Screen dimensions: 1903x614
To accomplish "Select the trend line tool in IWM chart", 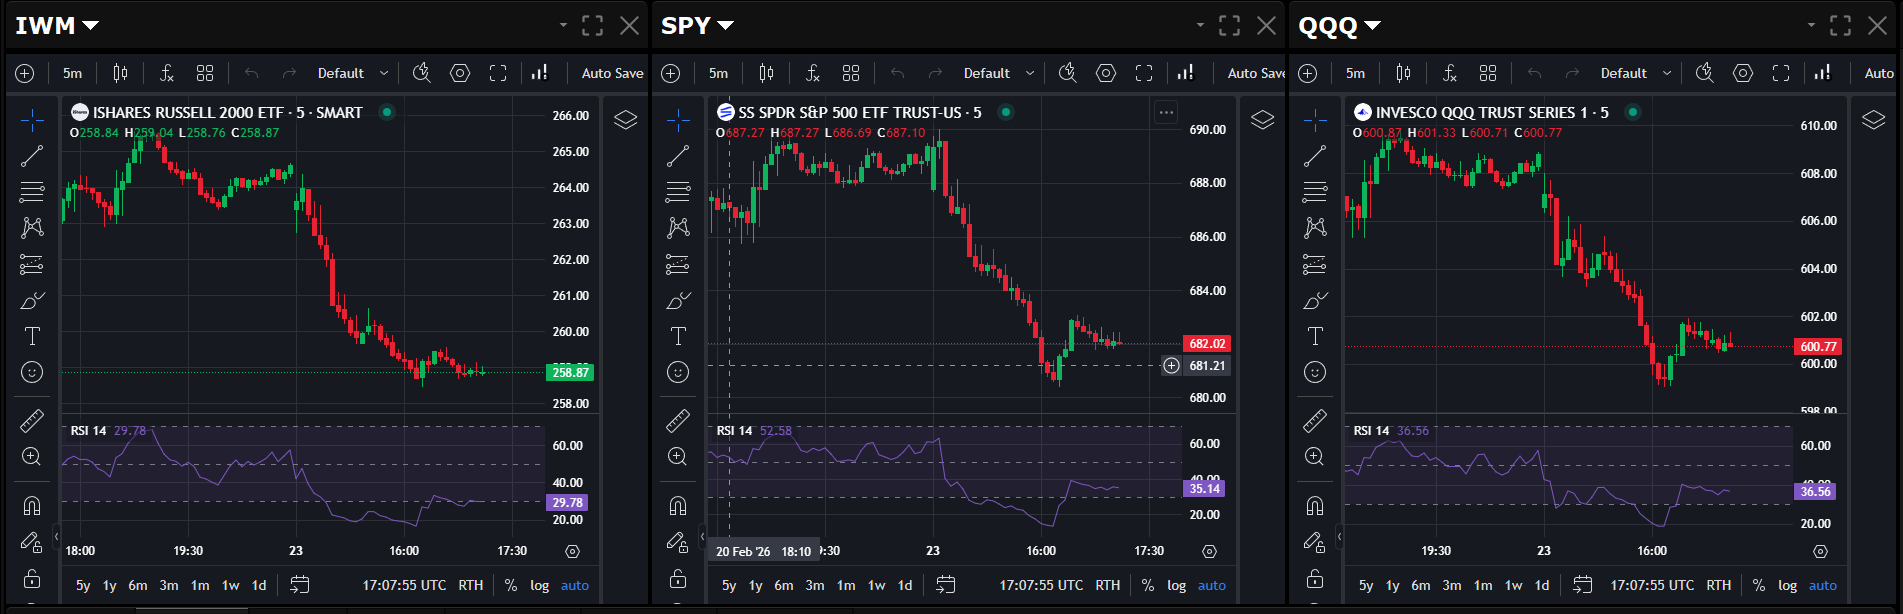I will pos(32,155).
